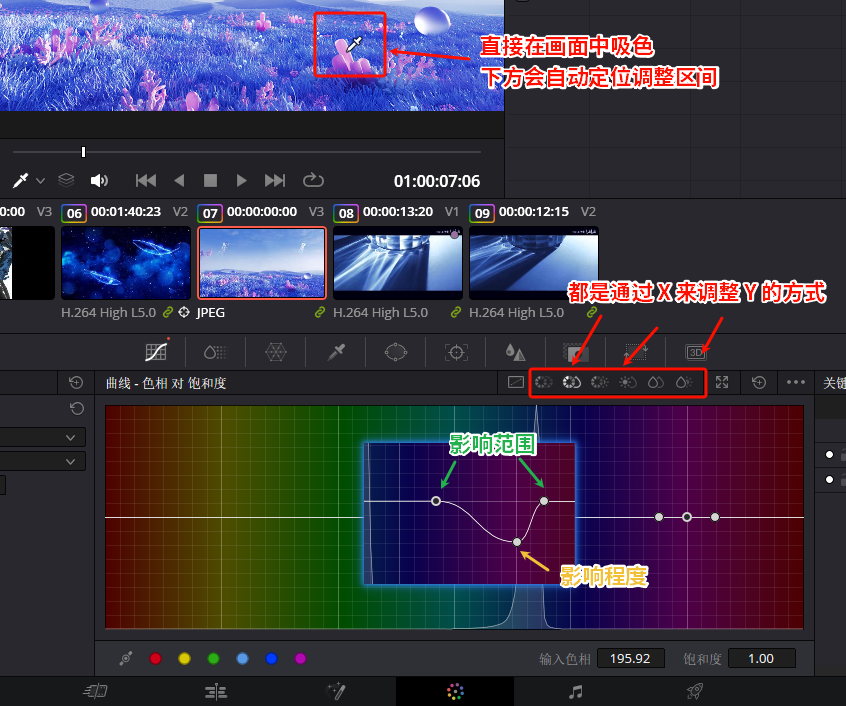Expand the upper dropdown in the left panel
The width and height of the screenshot is (846, 706).
70,437
